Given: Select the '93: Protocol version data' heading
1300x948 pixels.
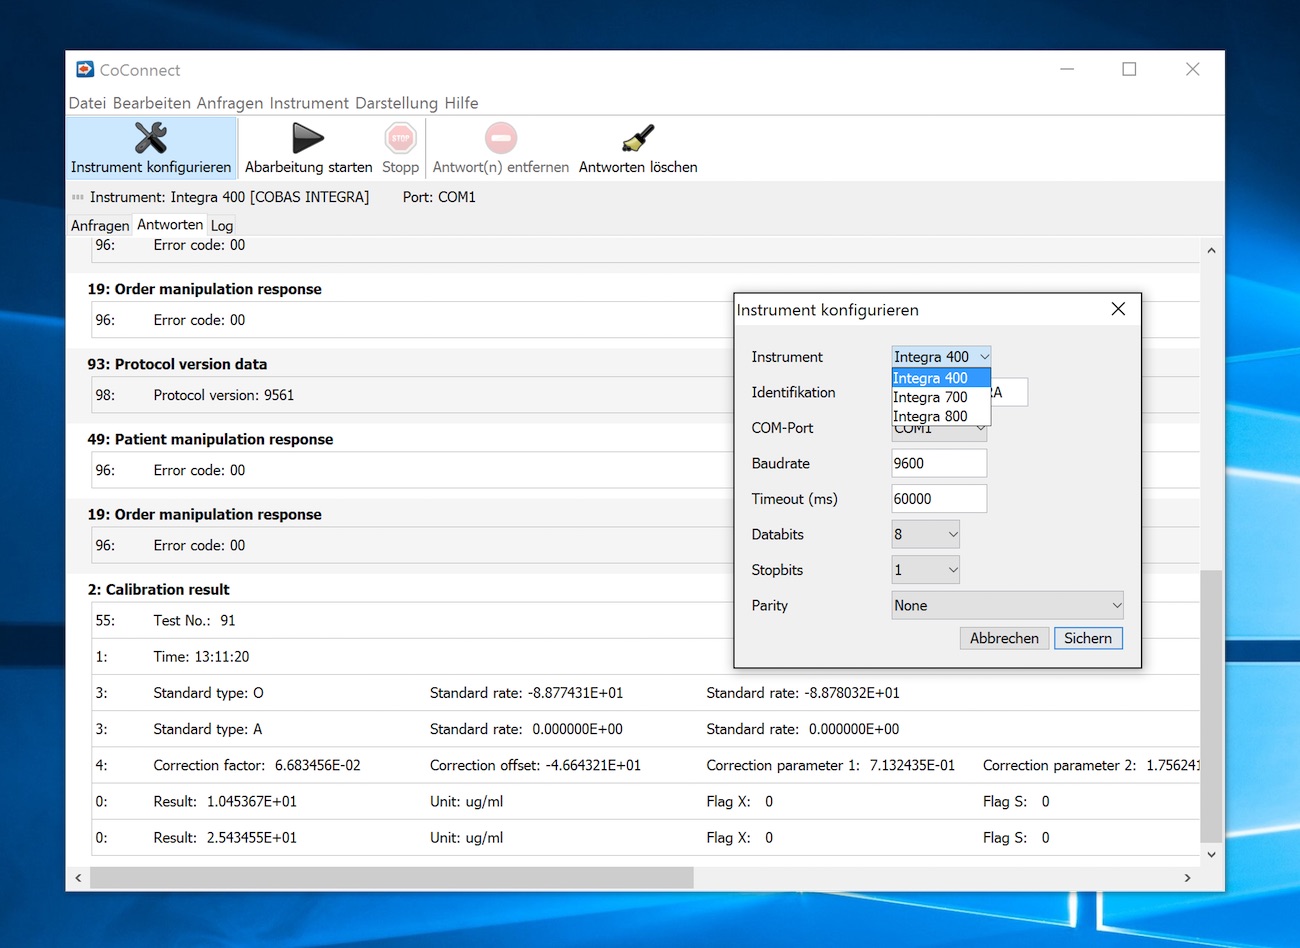Looking at the screenshot, I should tap(177, 364).
